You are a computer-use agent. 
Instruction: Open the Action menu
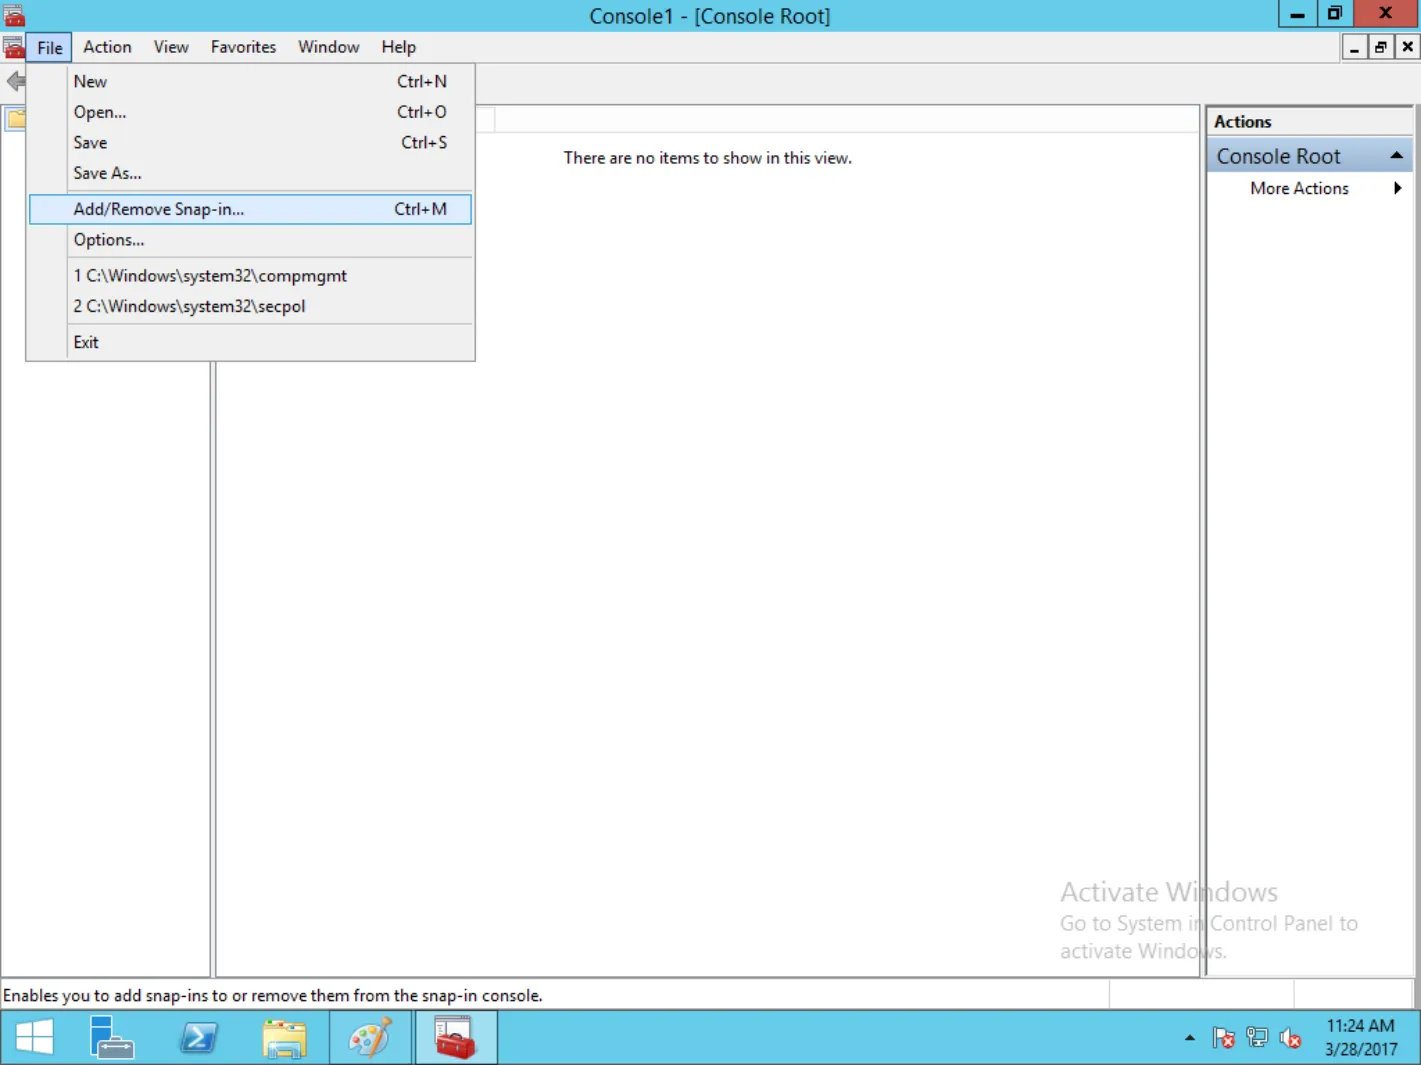[107, 47]
